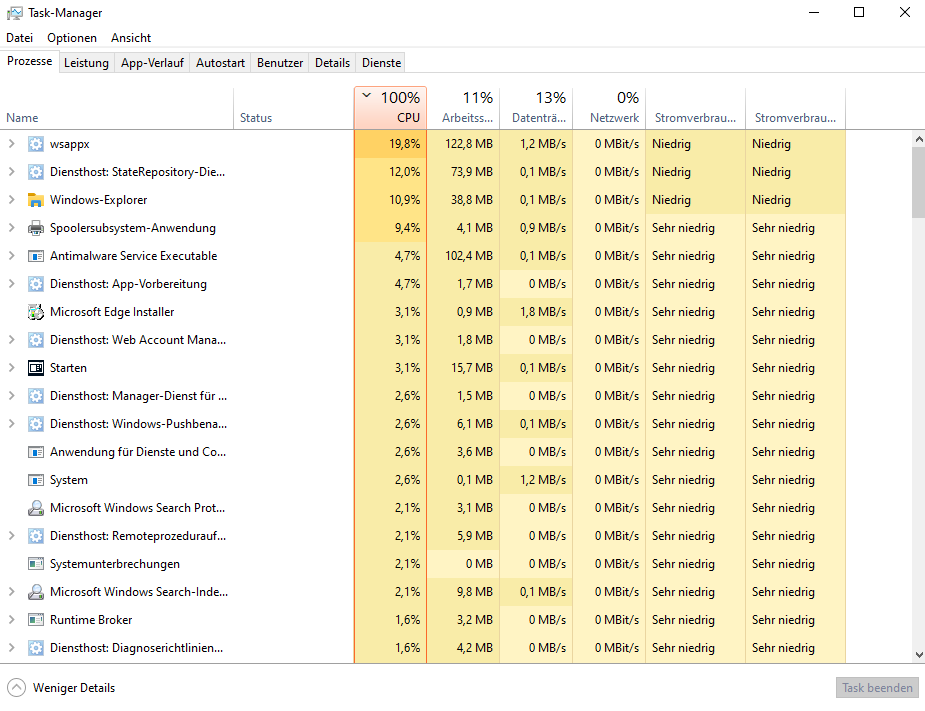Click the Microsoft Edge Installer icon

click(36, 312)
